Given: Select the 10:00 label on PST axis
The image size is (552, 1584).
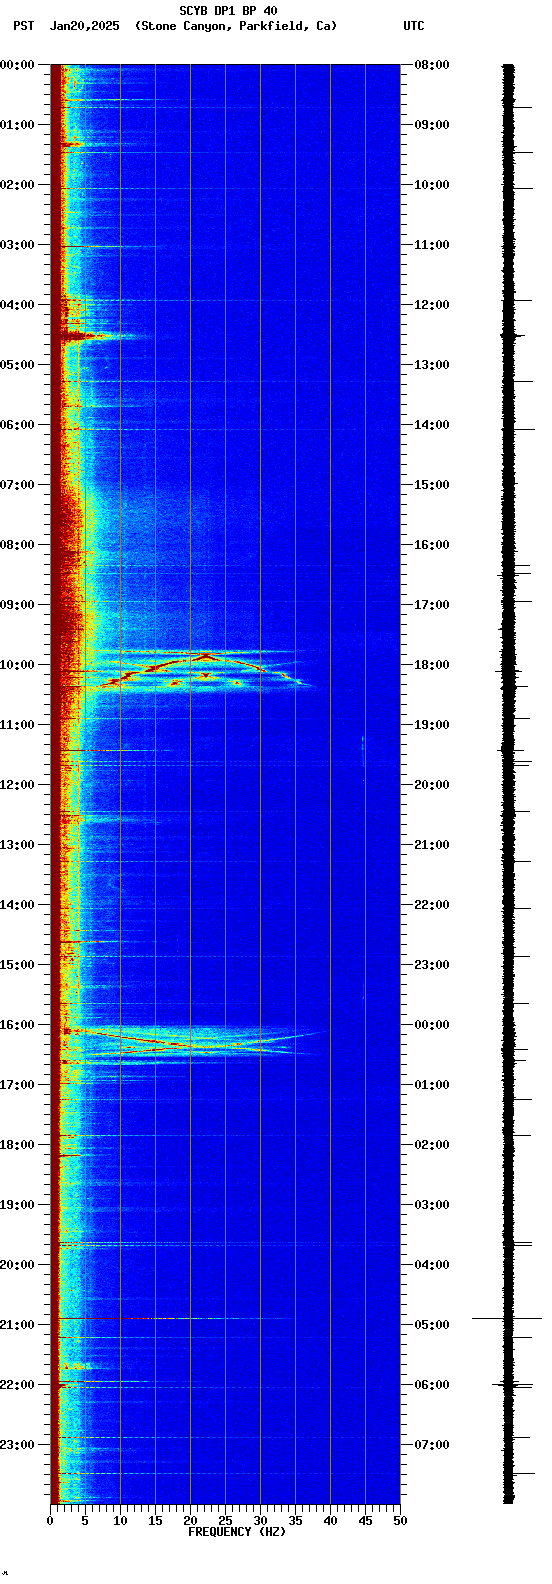Looking at the screenshot, I should click(17, 665).
